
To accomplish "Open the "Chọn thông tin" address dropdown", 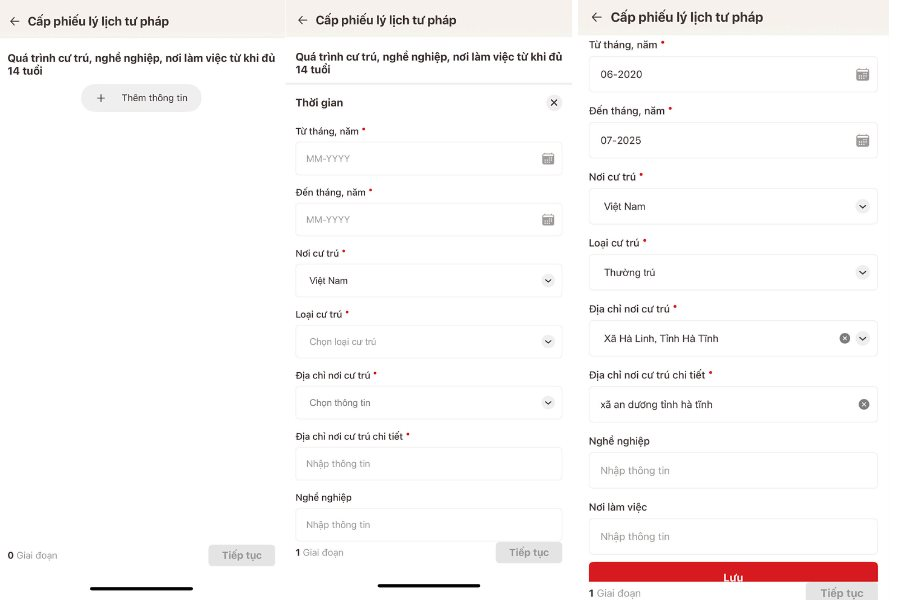I will click(547, 403).
